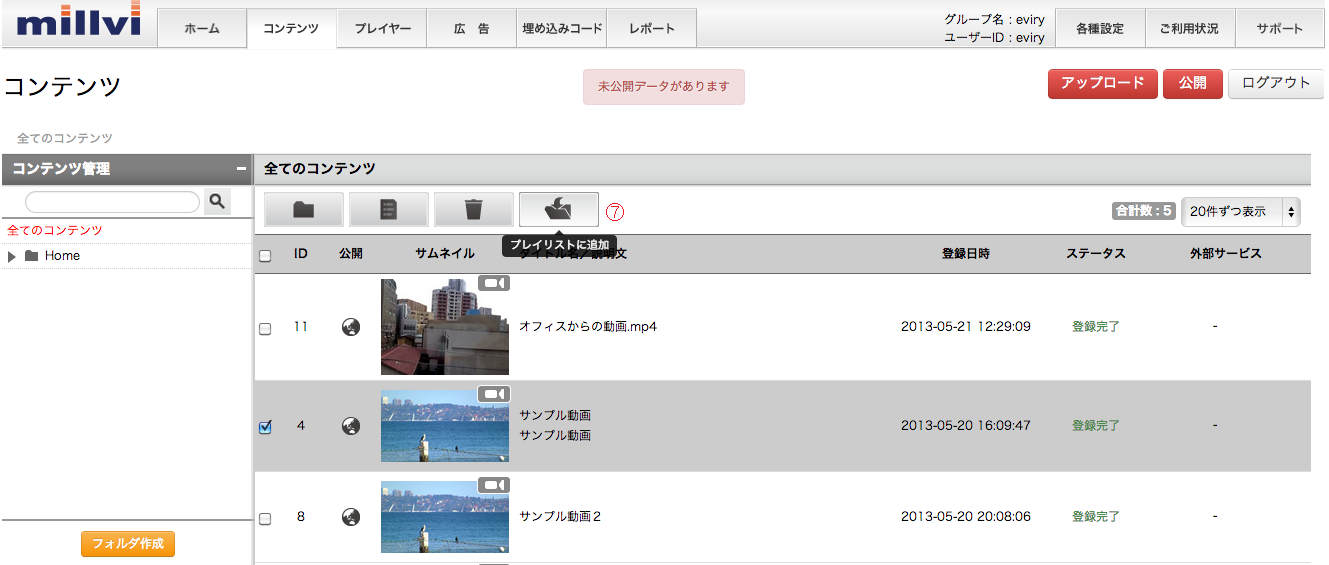
Task: Click the 登録日時 column header
Action: 965,254
